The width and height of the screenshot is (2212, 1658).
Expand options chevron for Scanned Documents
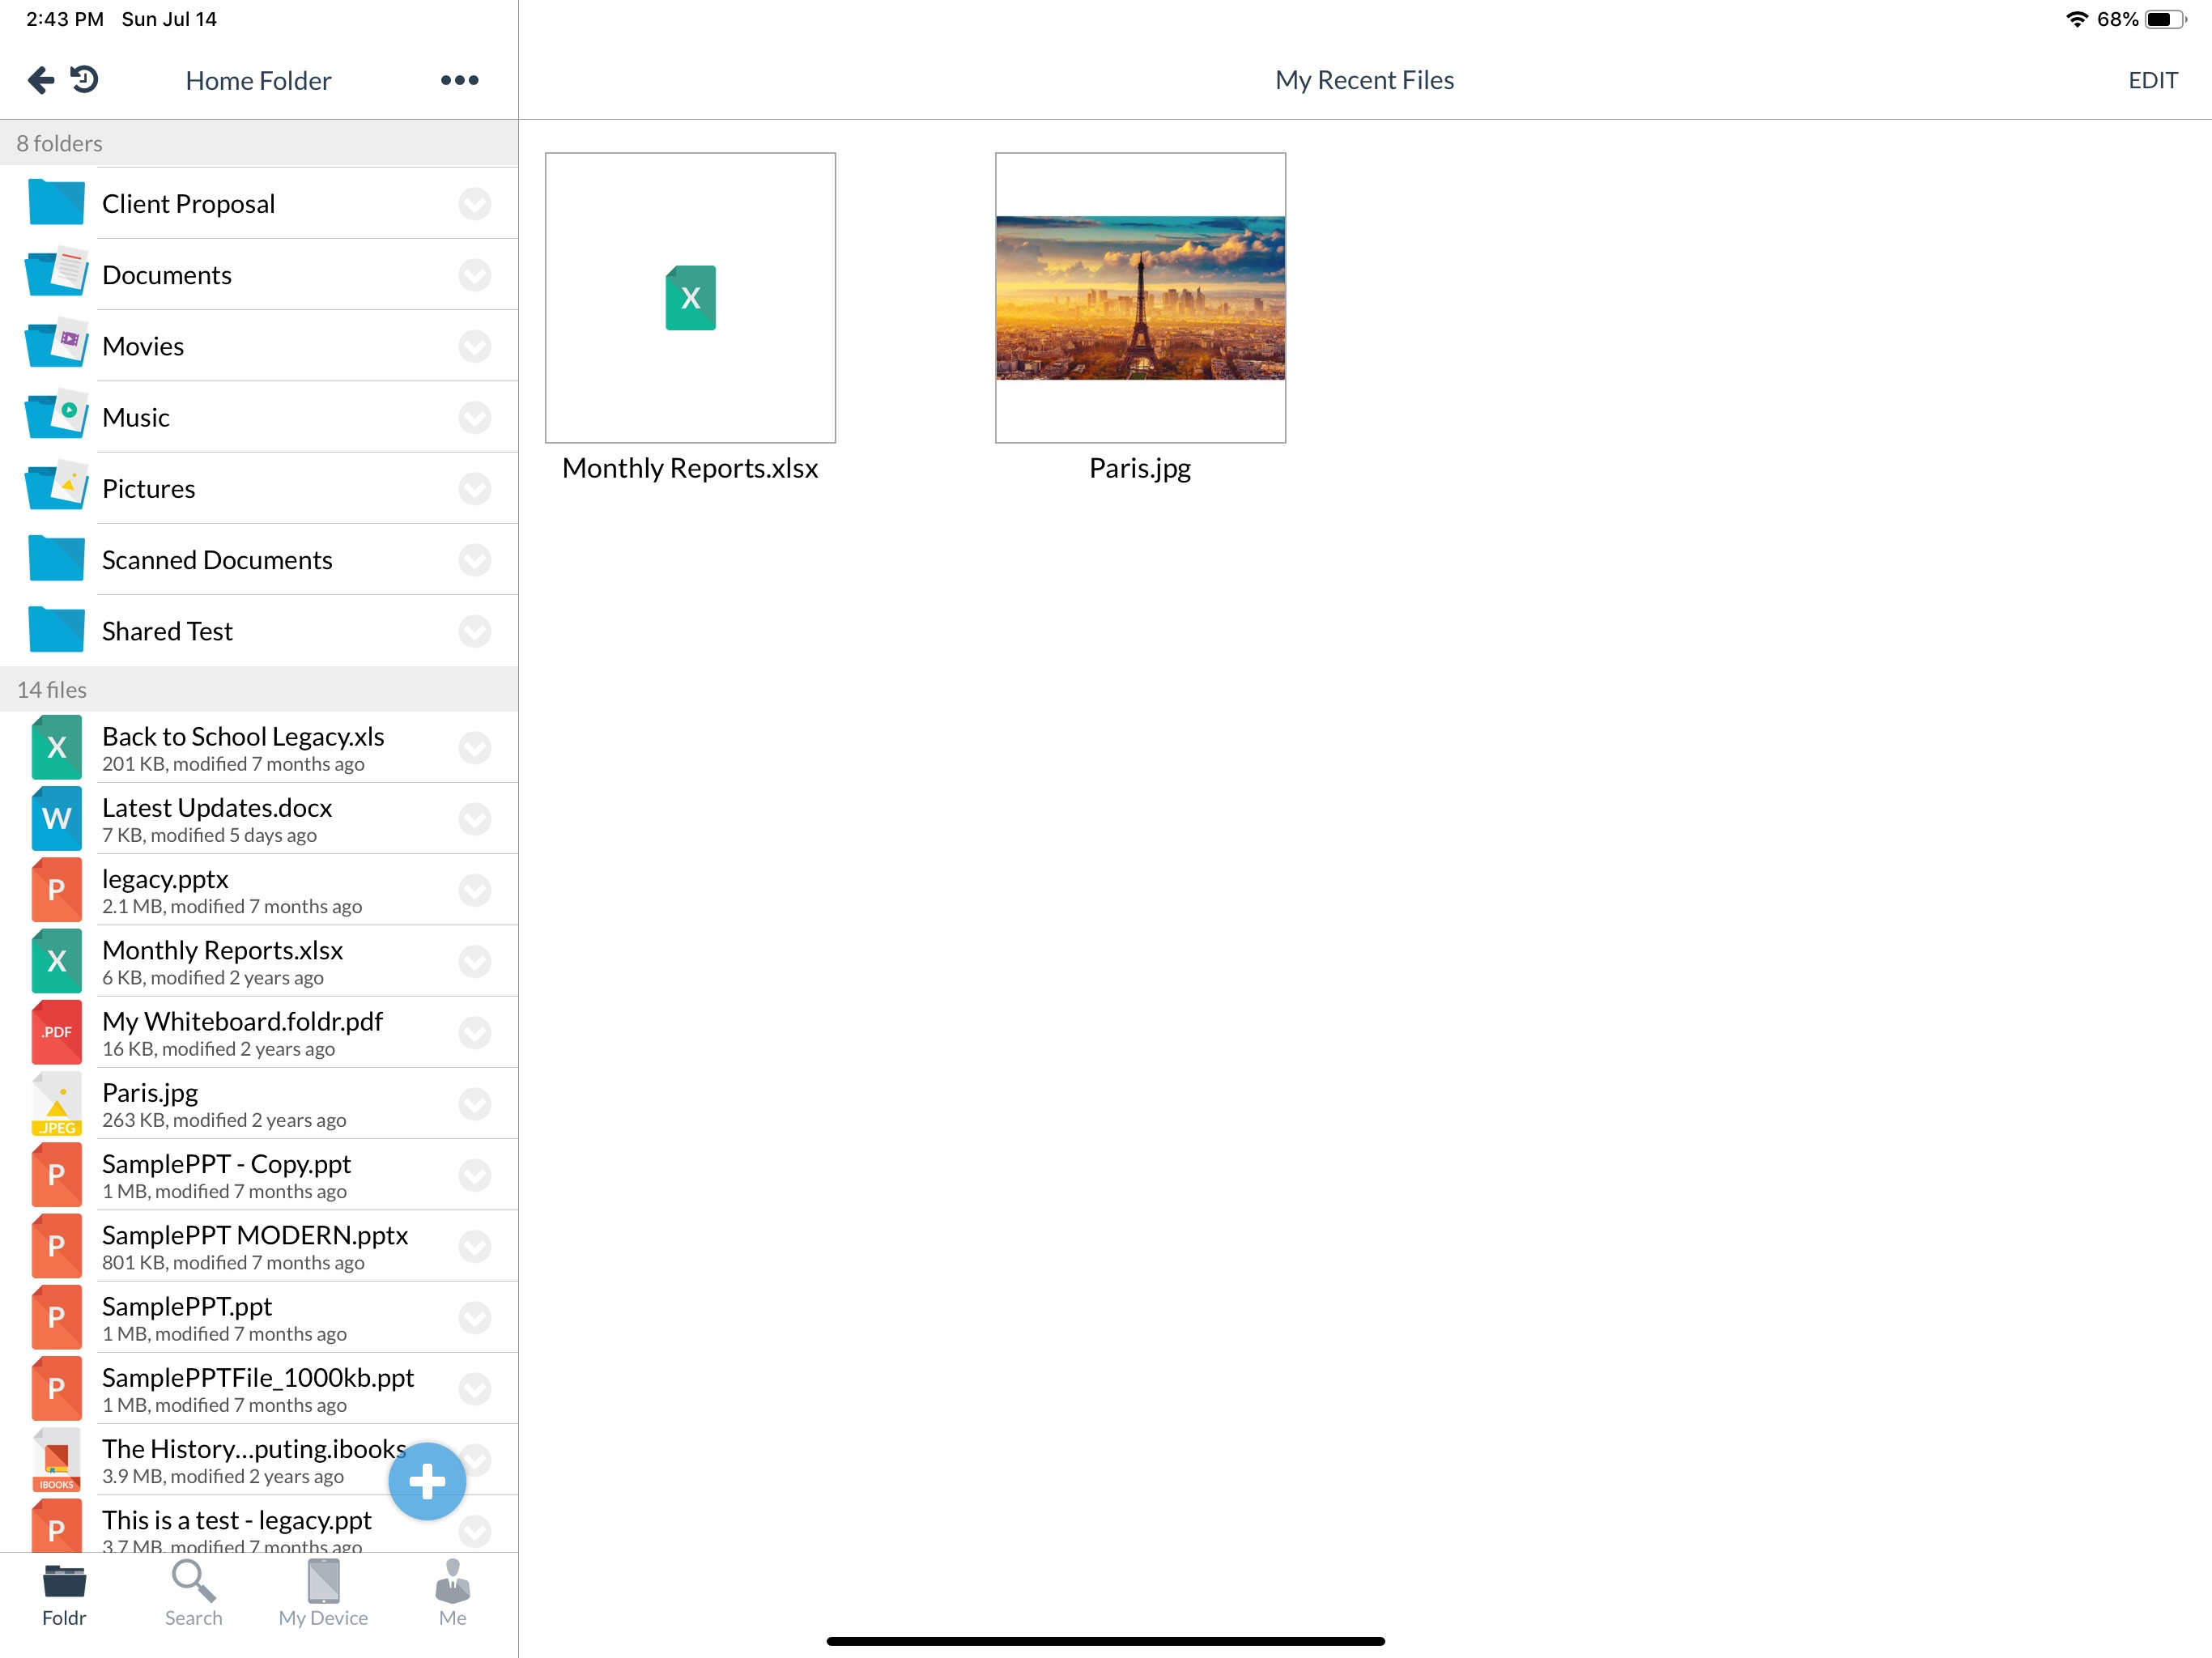point(475,559)
